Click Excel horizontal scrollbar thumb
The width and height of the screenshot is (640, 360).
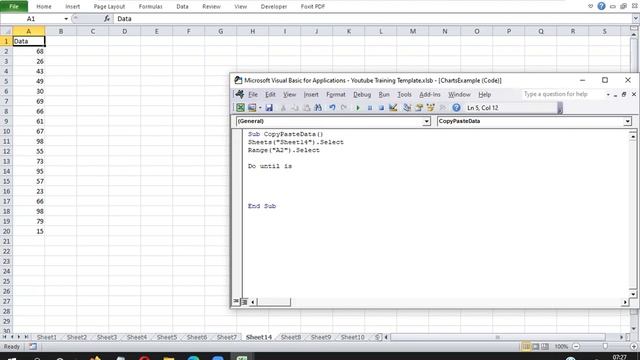click(497, 337)
